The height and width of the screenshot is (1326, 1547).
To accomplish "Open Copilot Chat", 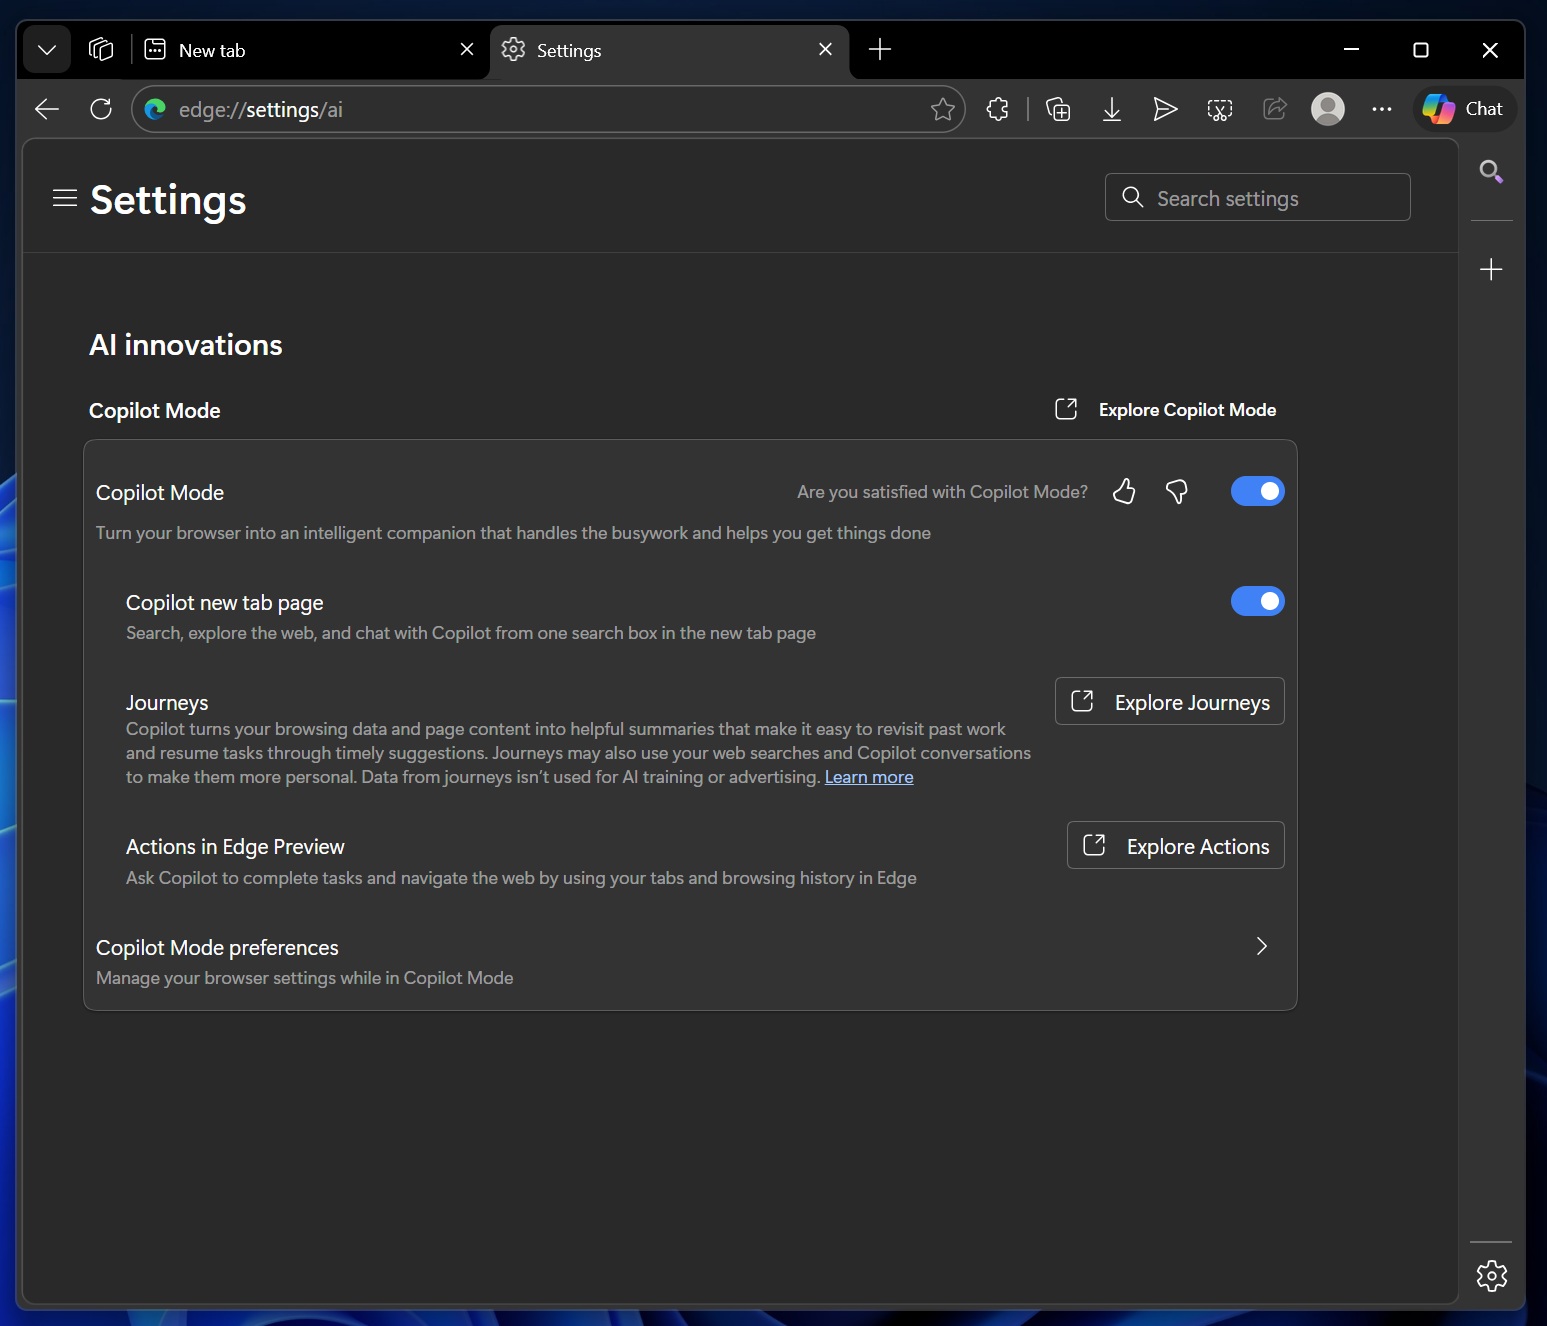I will [x=1463, y=109].
